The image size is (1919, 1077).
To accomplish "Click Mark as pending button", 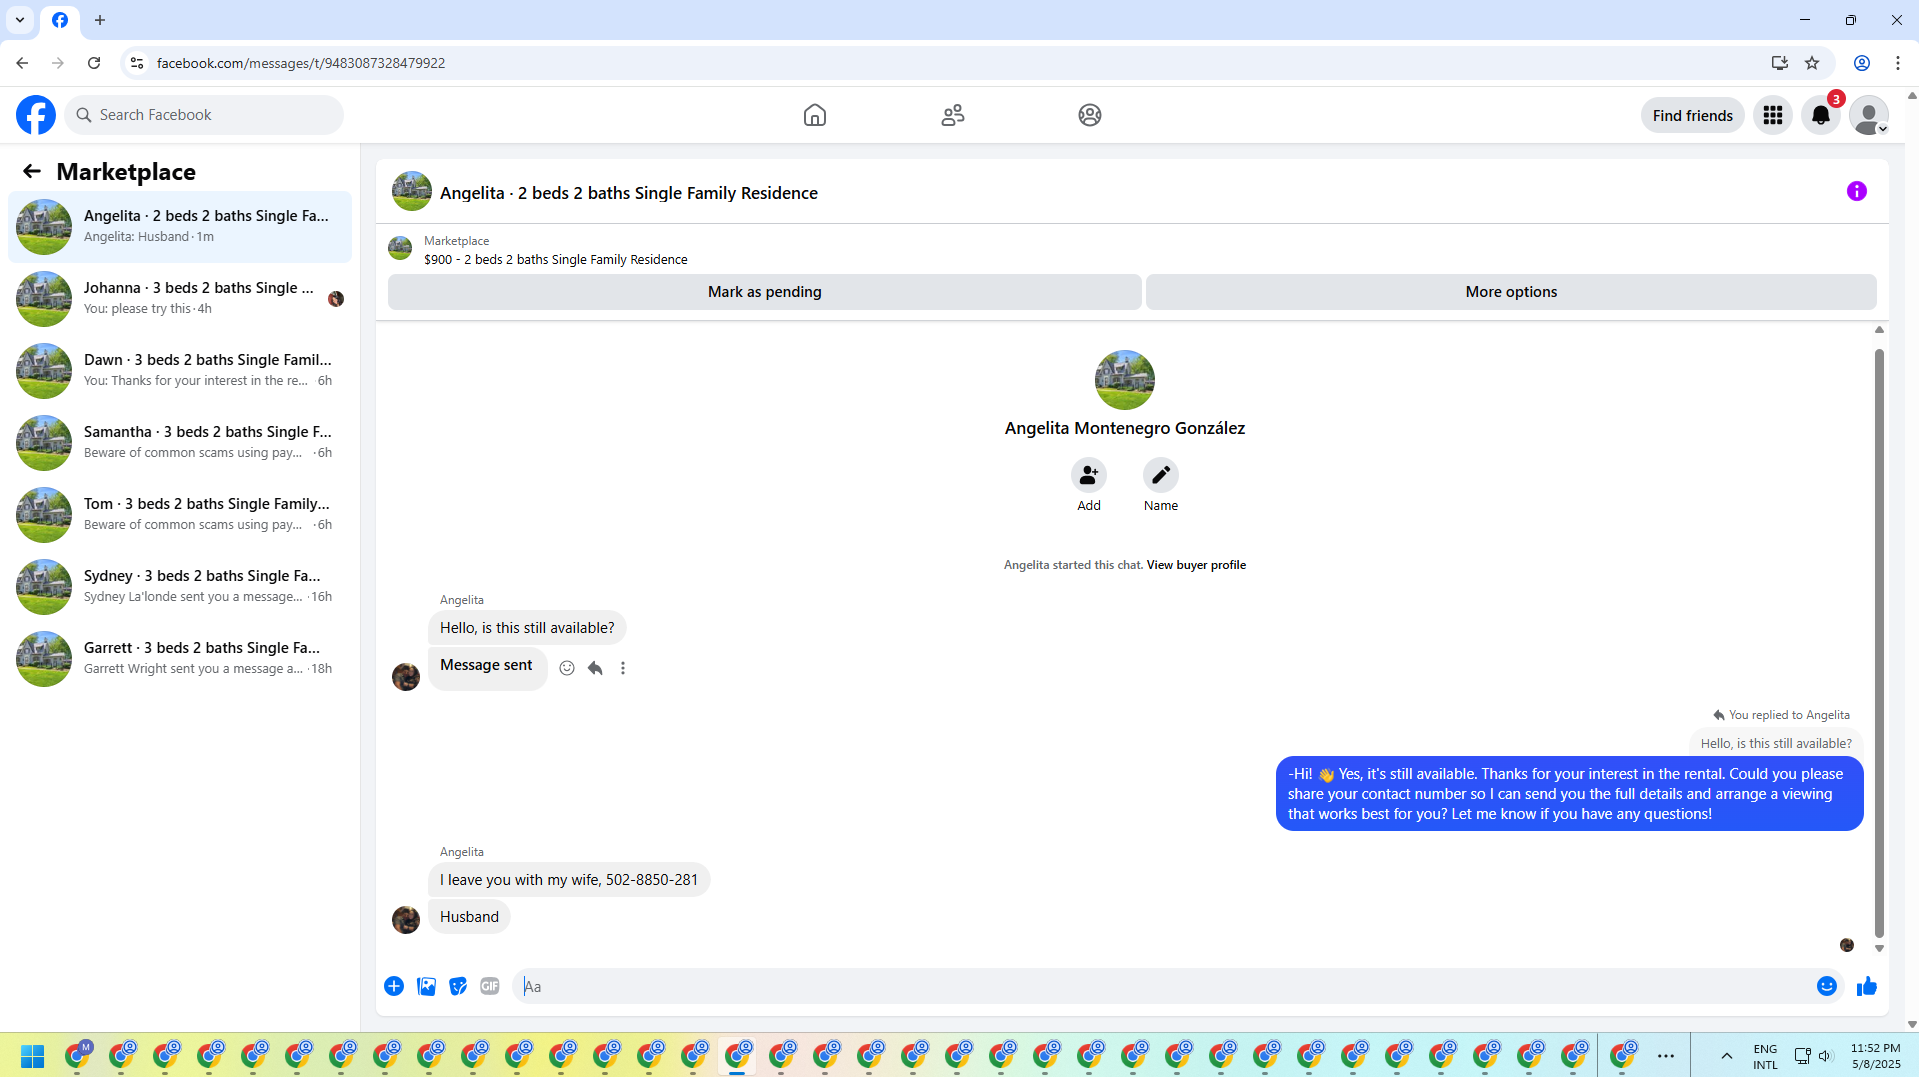I will (x=765, y=292).
